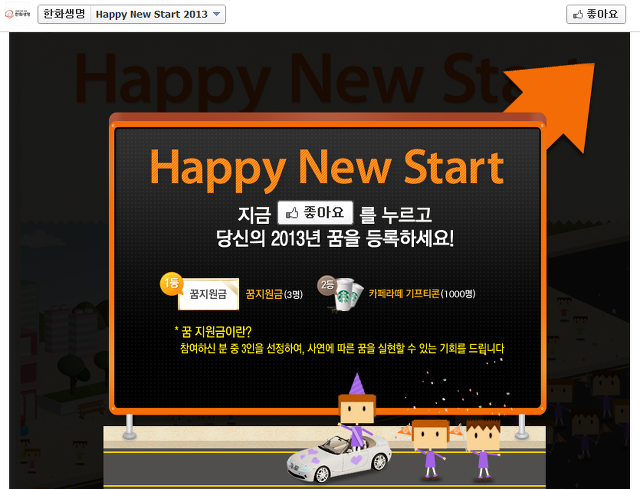Click the white convertible car illustration
Viewport: 640px width, 489px height.
click(x=339, y=458)
